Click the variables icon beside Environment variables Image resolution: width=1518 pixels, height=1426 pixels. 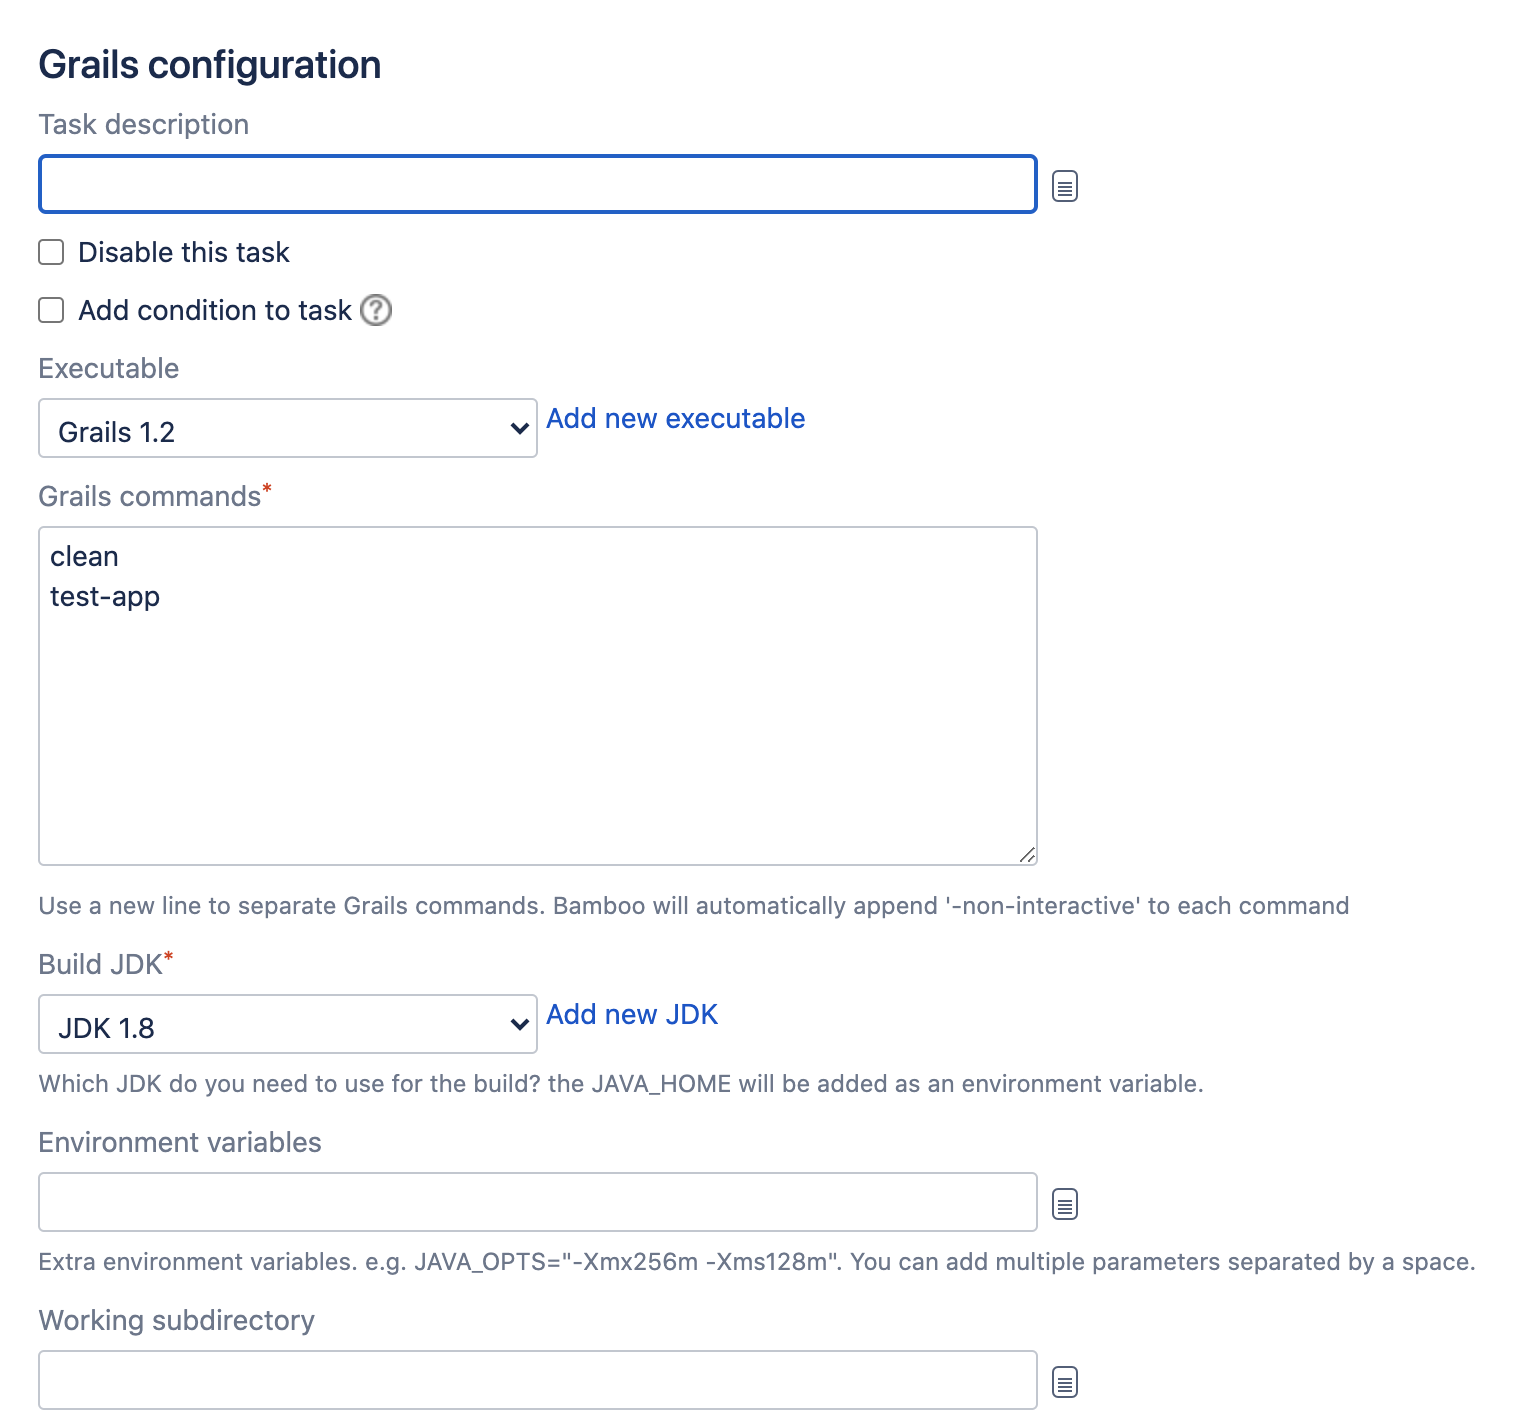(x=1065, y=1204)
